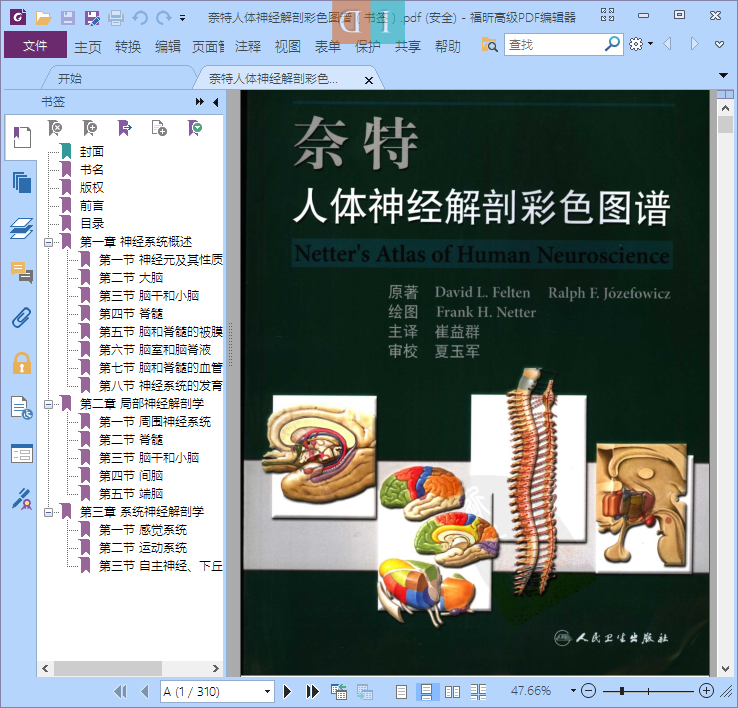The image size is (738, 708).
Task: Click inside the 查找 search field
Action: 554,45
